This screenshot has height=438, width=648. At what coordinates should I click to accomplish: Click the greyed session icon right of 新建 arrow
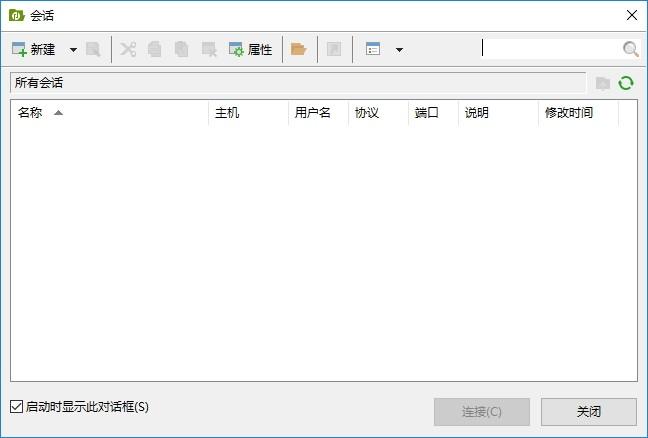point(93,50)
